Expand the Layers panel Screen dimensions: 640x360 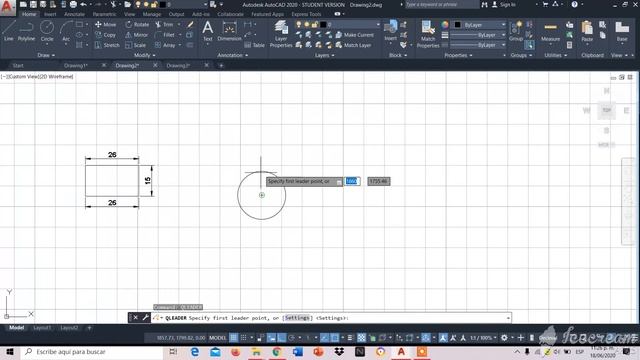coord(324,55)
